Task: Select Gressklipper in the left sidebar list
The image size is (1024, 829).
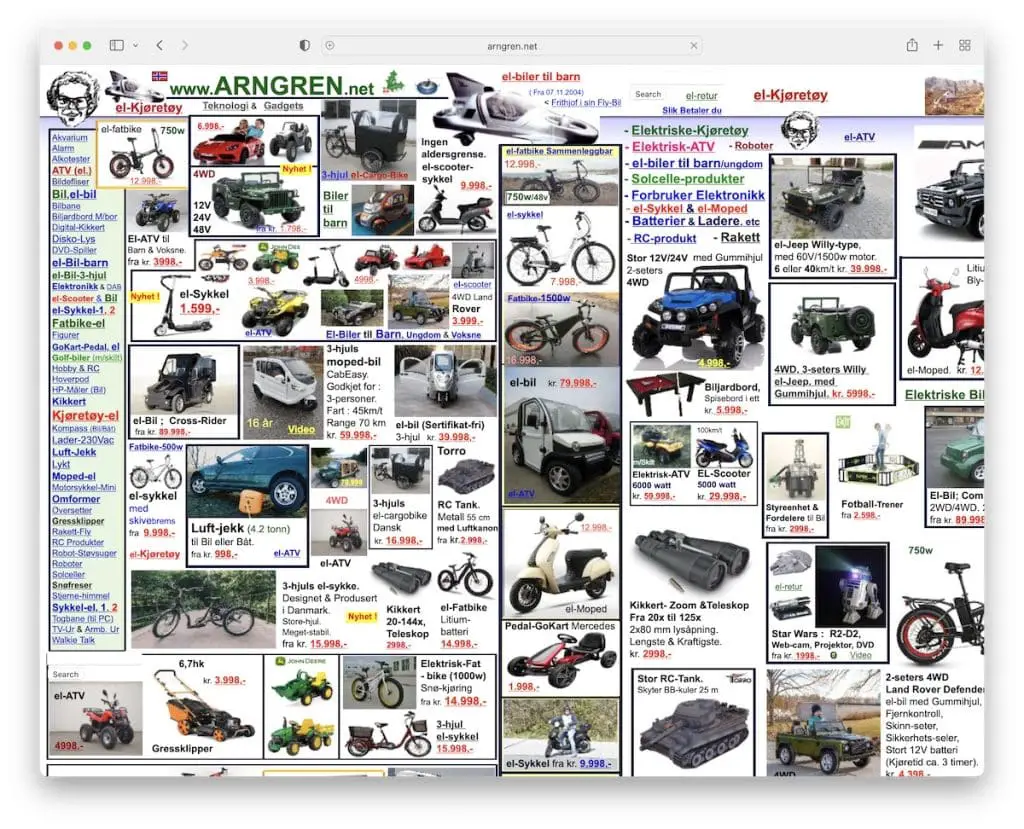Action: (78, 521)
